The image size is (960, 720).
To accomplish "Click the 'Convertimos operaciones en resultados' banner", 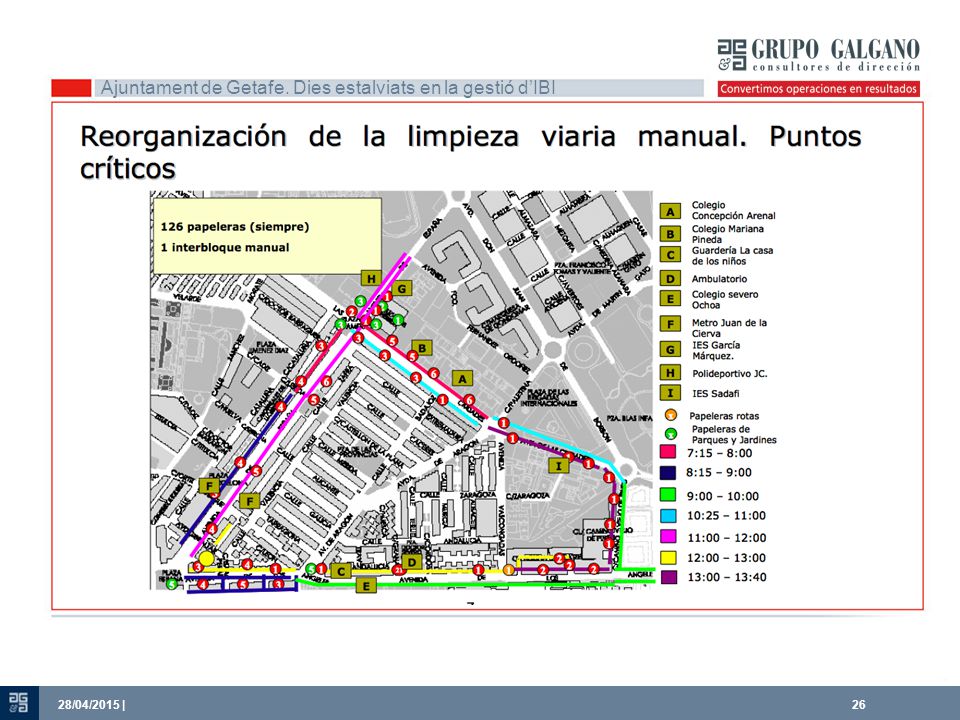I will tap(819, 89).
